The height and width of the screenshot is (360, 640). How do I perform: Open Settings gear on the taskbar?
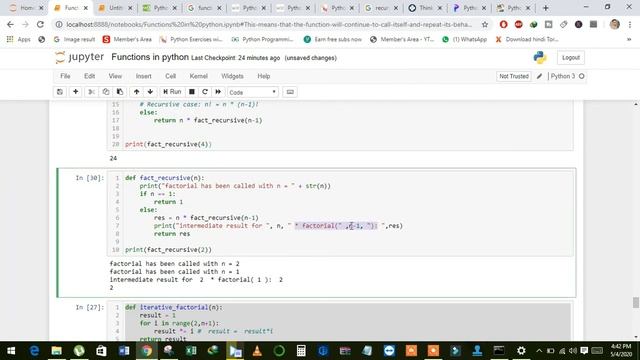pos(521,351)
